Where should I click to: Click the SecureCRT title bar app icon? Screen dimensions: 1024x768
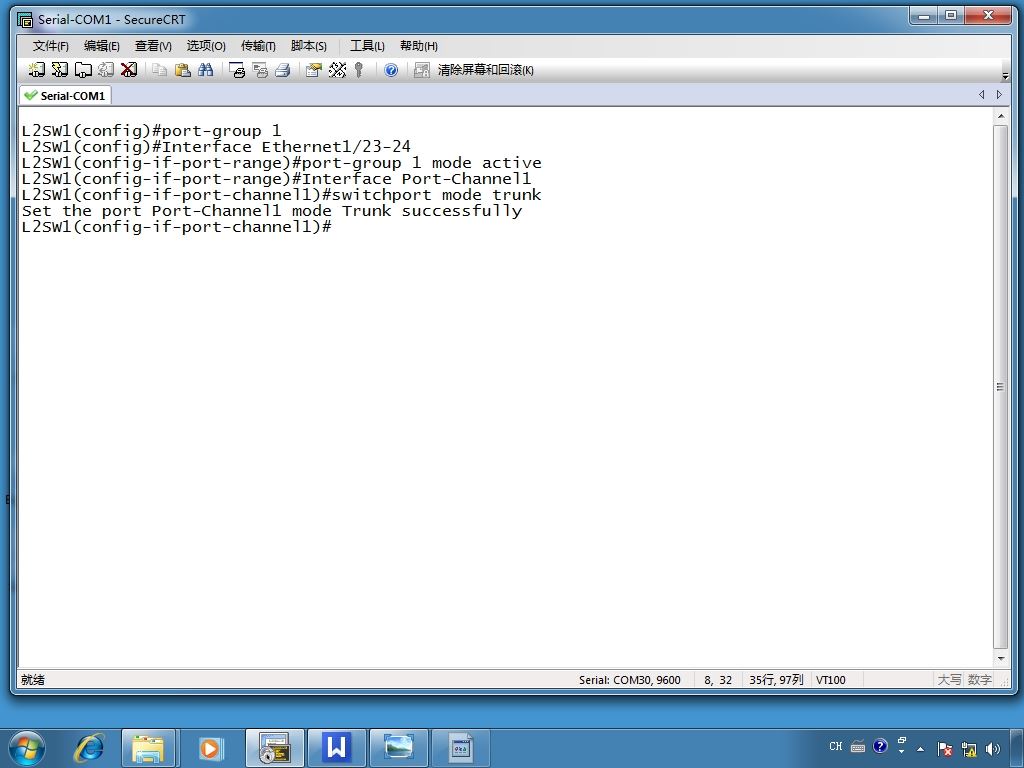25,20
